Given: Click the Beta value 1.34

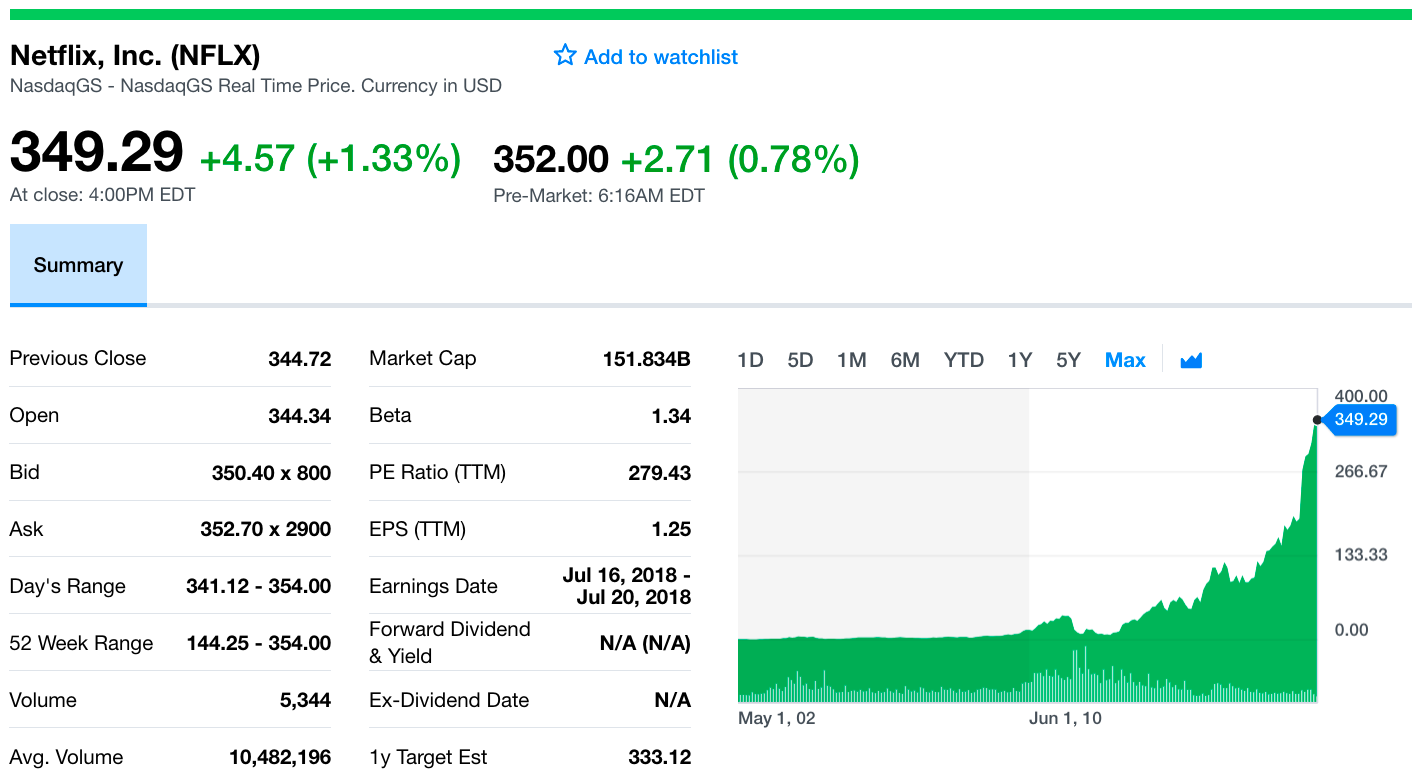Looking at the screenshot, I should point(671,416).
